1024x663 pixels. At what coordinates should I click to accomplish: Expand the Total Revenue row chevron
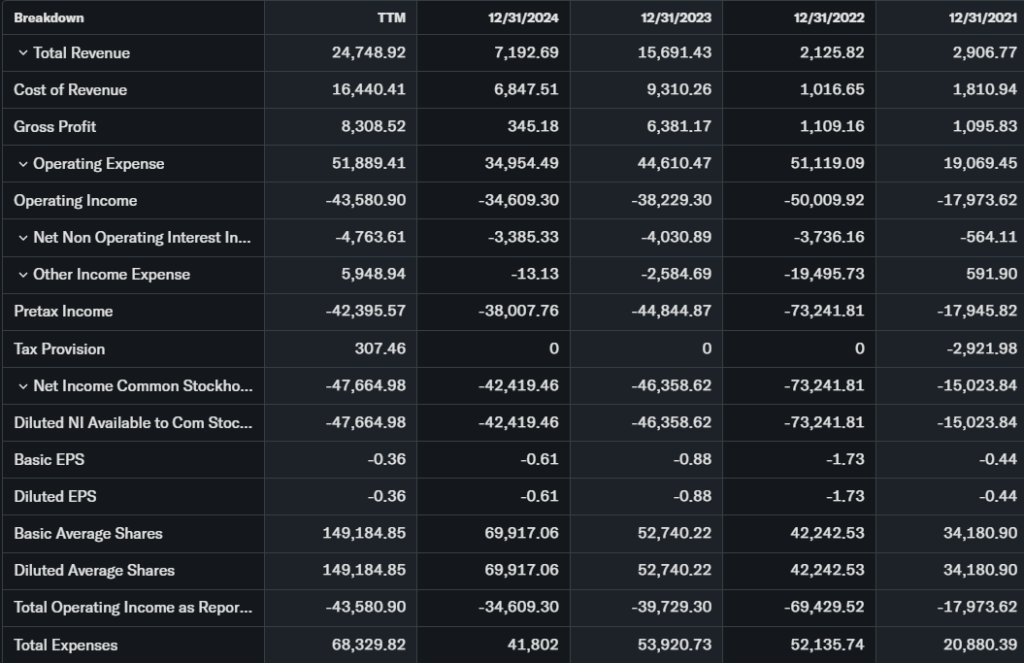coord(23,53)
